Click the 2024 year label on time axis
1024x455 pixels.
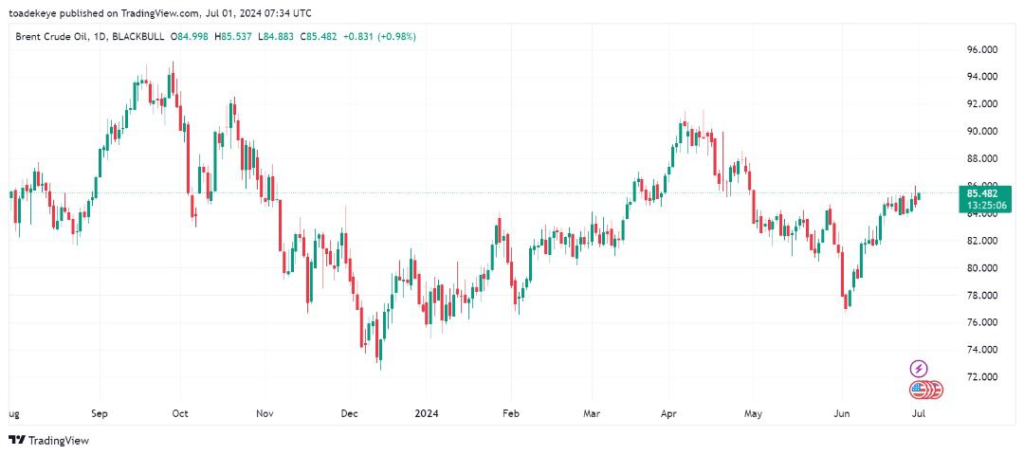tap(427, 411)
